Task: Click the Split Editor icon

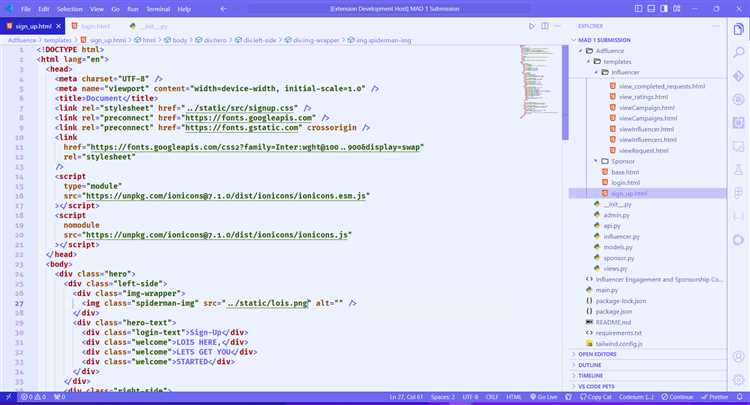Action: (x=545, y=26)
